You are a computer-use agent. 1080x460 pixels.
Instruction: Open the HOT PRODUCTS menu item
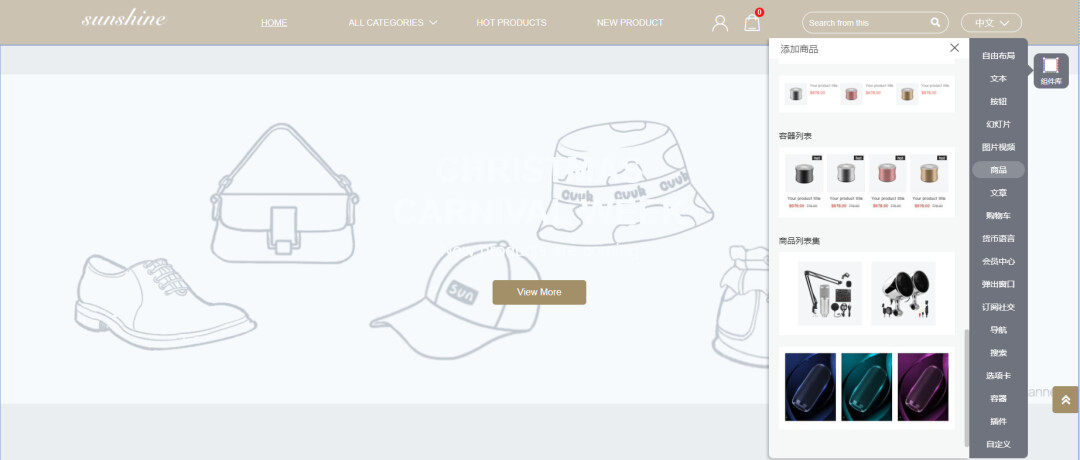tap(511, 23)
